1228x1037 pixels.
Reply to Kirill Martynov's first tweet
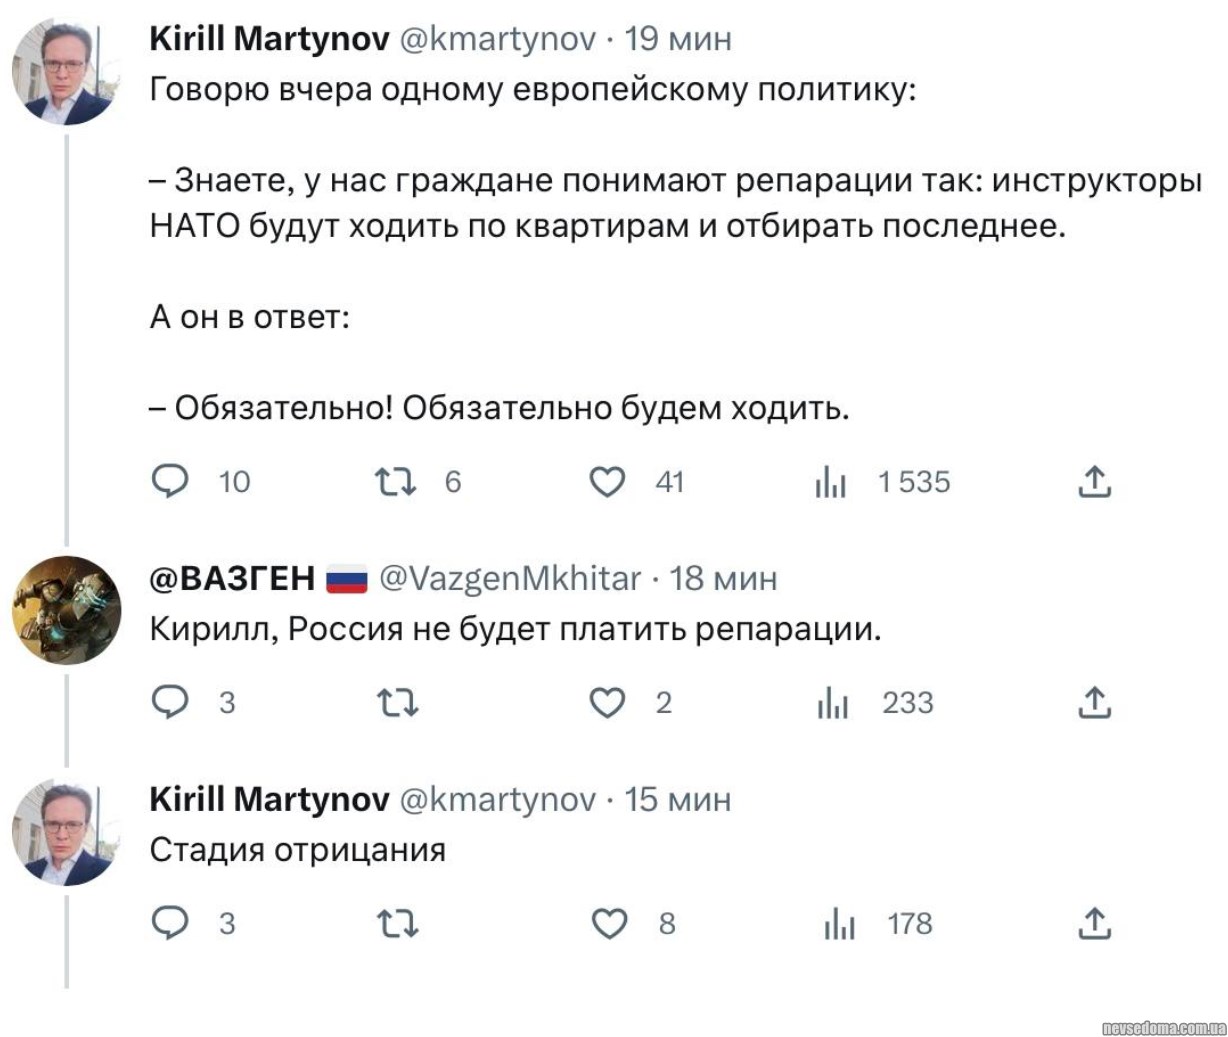(x=171, y=482)
